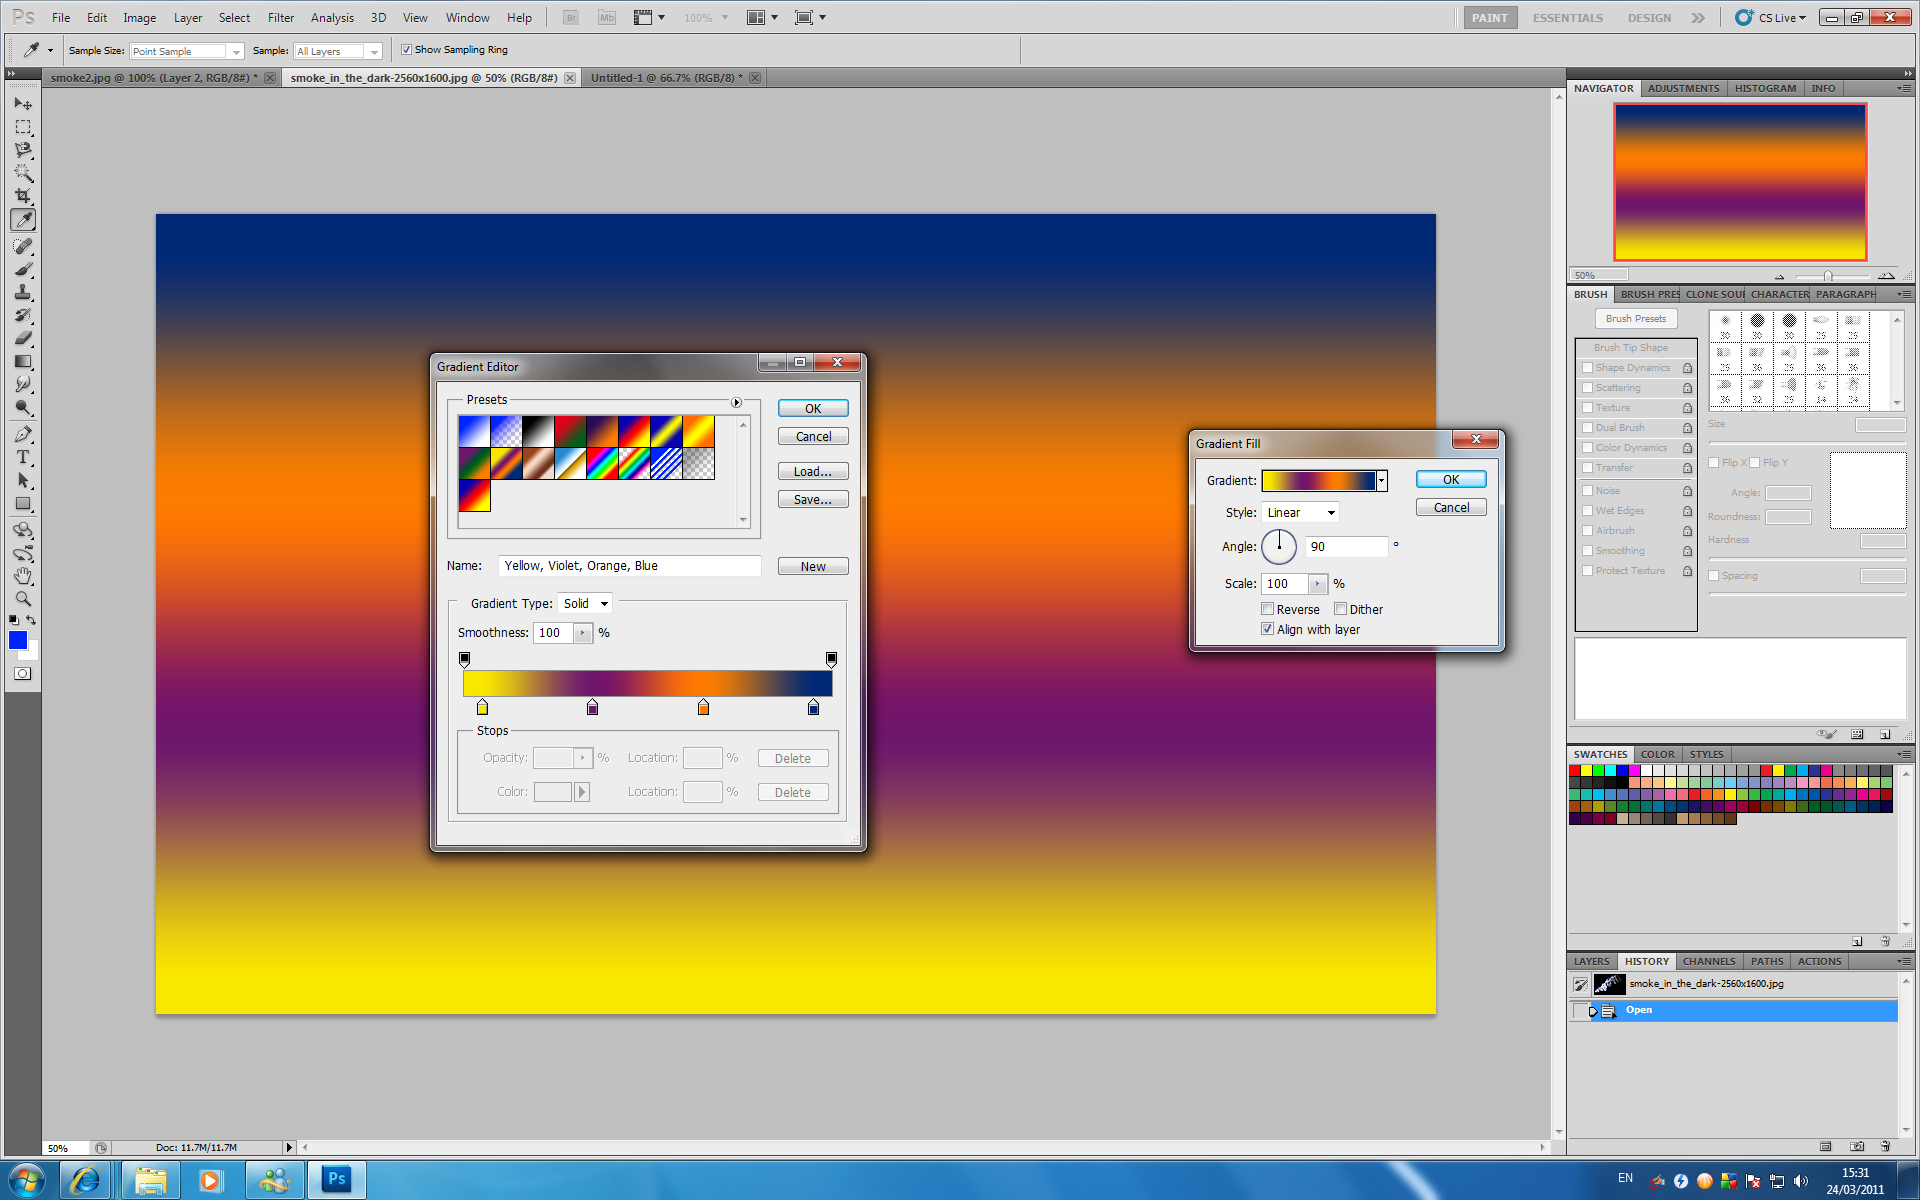Select the Clone Stamp tool

click(x=23, y=292)
